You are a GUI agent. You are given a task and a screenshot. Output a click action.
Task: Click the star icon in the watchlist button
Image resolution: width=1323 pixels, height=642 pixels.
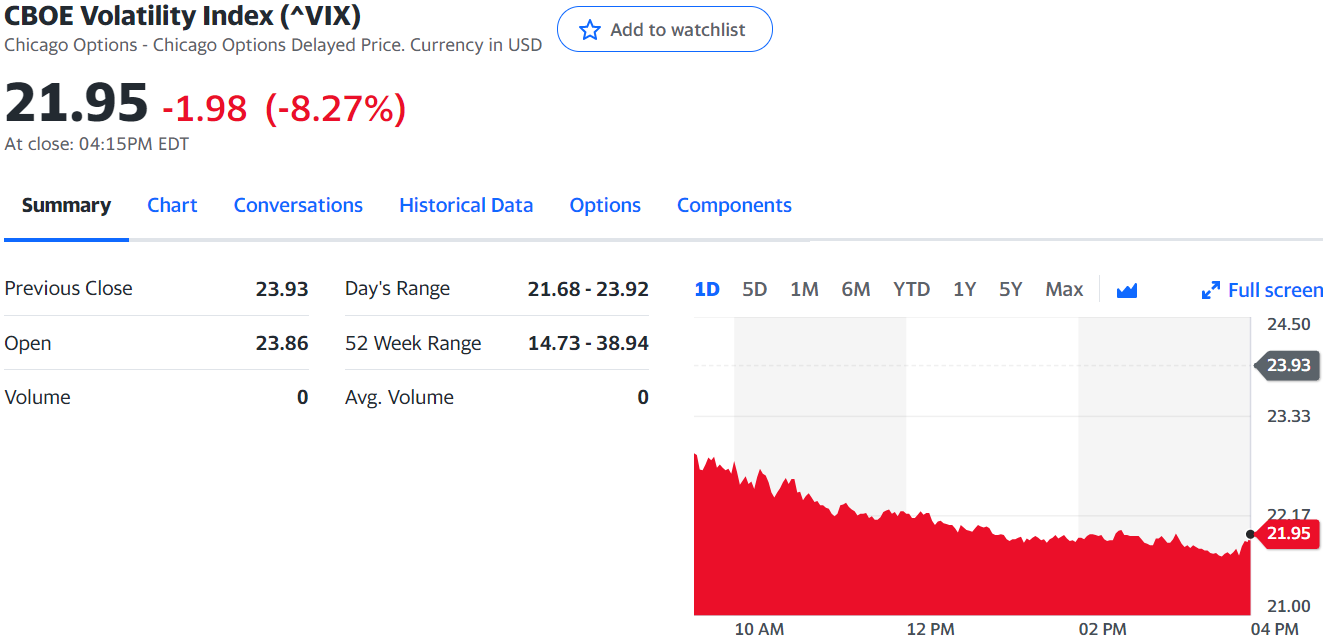coord(590,30)
